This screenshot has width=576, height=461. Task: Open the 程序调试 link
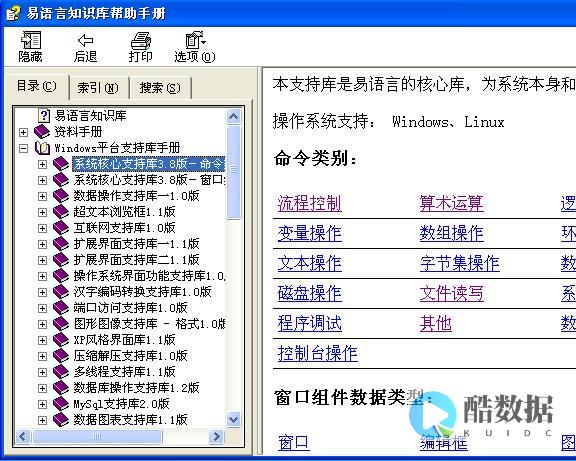coord(309,324)
